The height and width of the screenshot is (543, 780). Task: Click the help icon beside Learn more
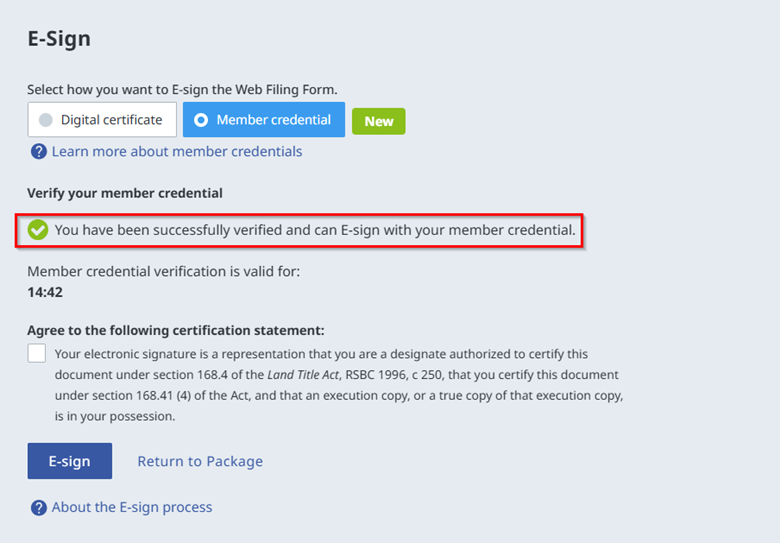(38, 152)
